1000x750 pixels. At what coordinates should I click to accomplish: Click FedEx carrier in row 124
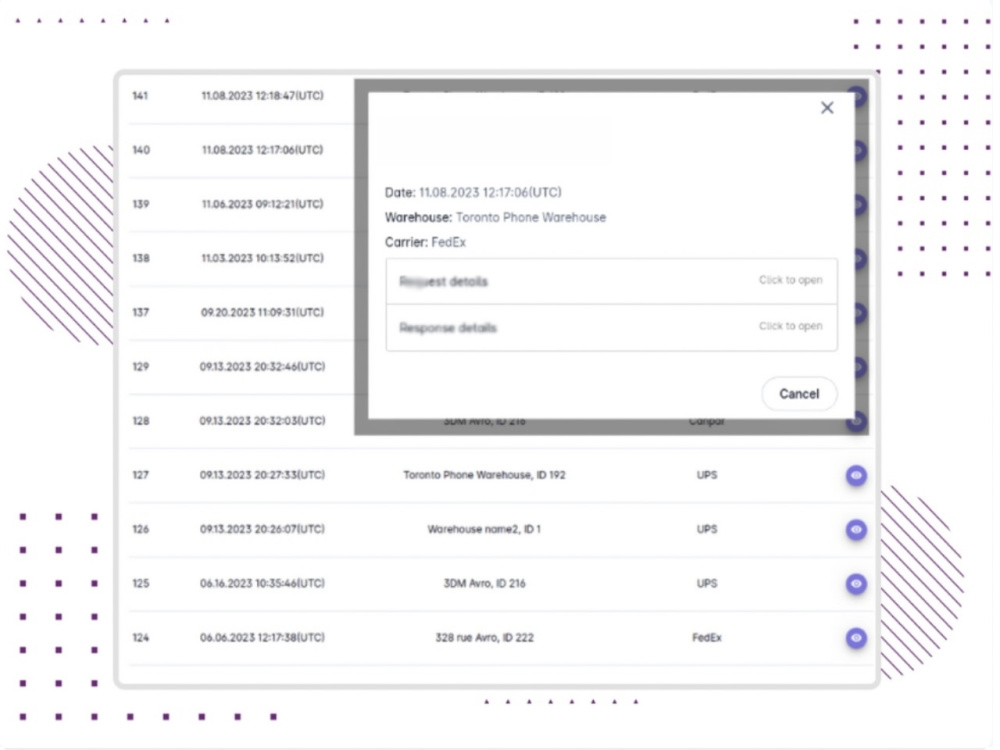[x=707, y=638]
